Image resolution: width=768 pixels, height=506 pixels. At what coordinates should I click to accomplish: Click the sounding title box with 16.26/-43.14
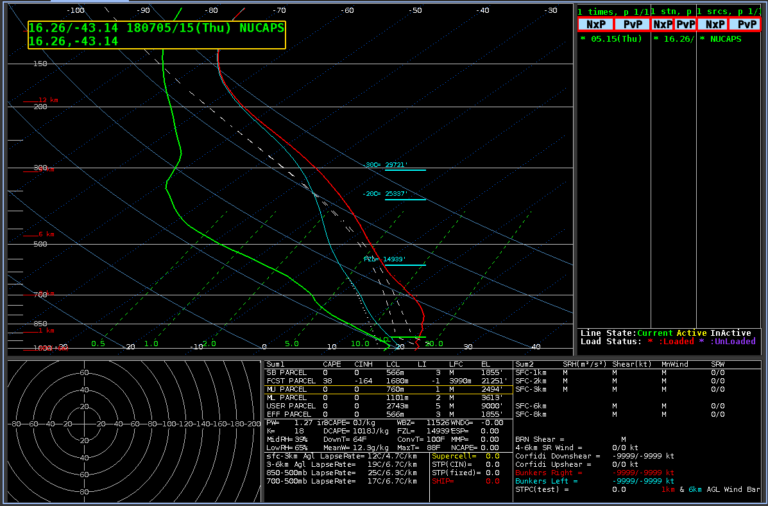tap(157, 35)
